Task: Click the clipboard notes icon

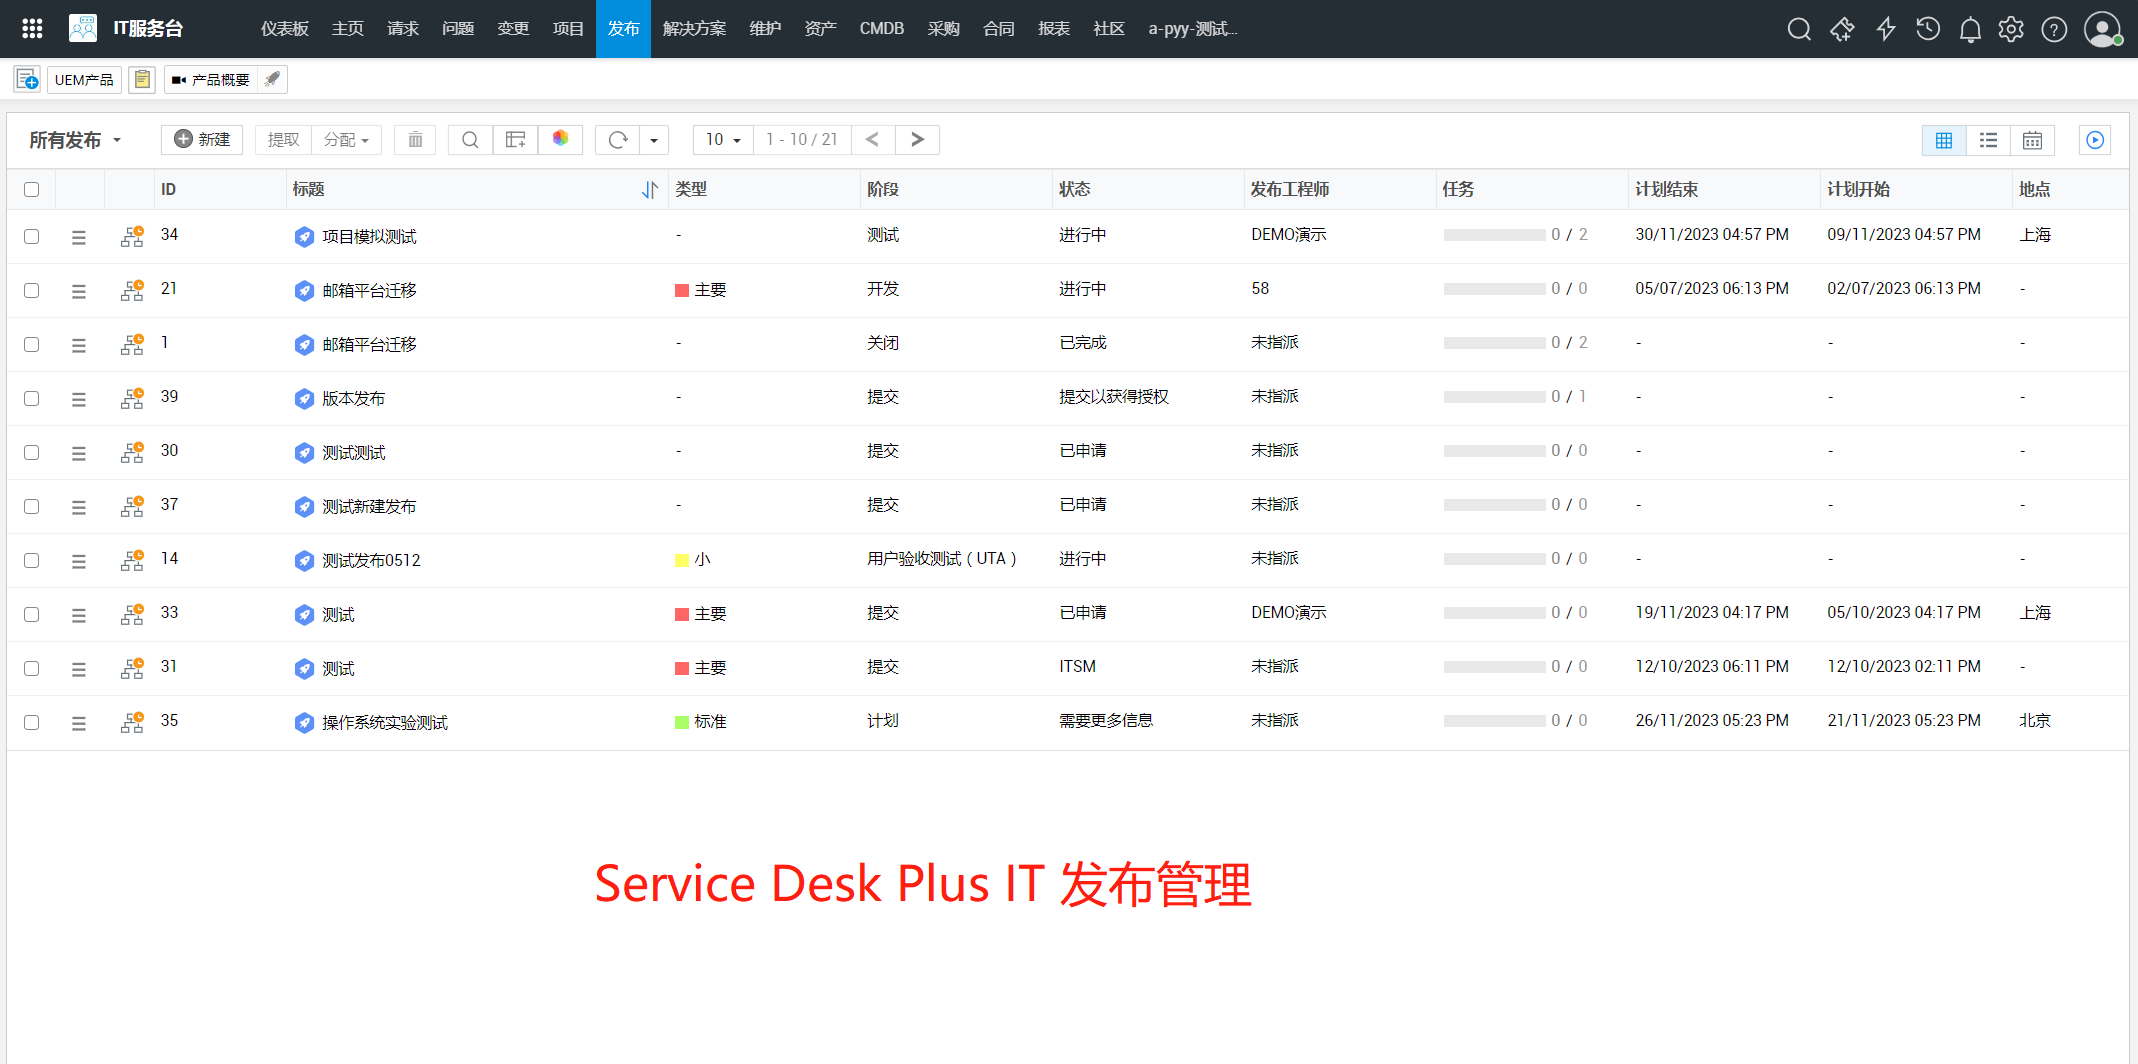Action: [x=142, y=80]
